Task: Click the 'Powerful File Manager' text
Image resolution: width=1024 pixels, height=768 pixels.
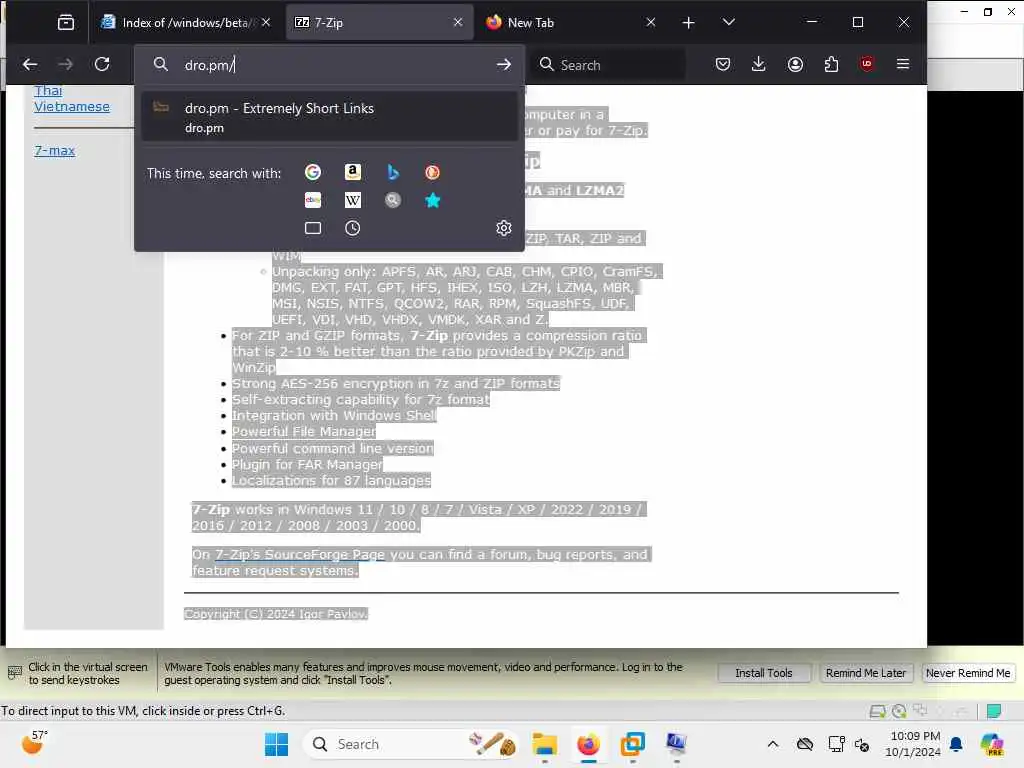Action: click(x=304, y=432)
